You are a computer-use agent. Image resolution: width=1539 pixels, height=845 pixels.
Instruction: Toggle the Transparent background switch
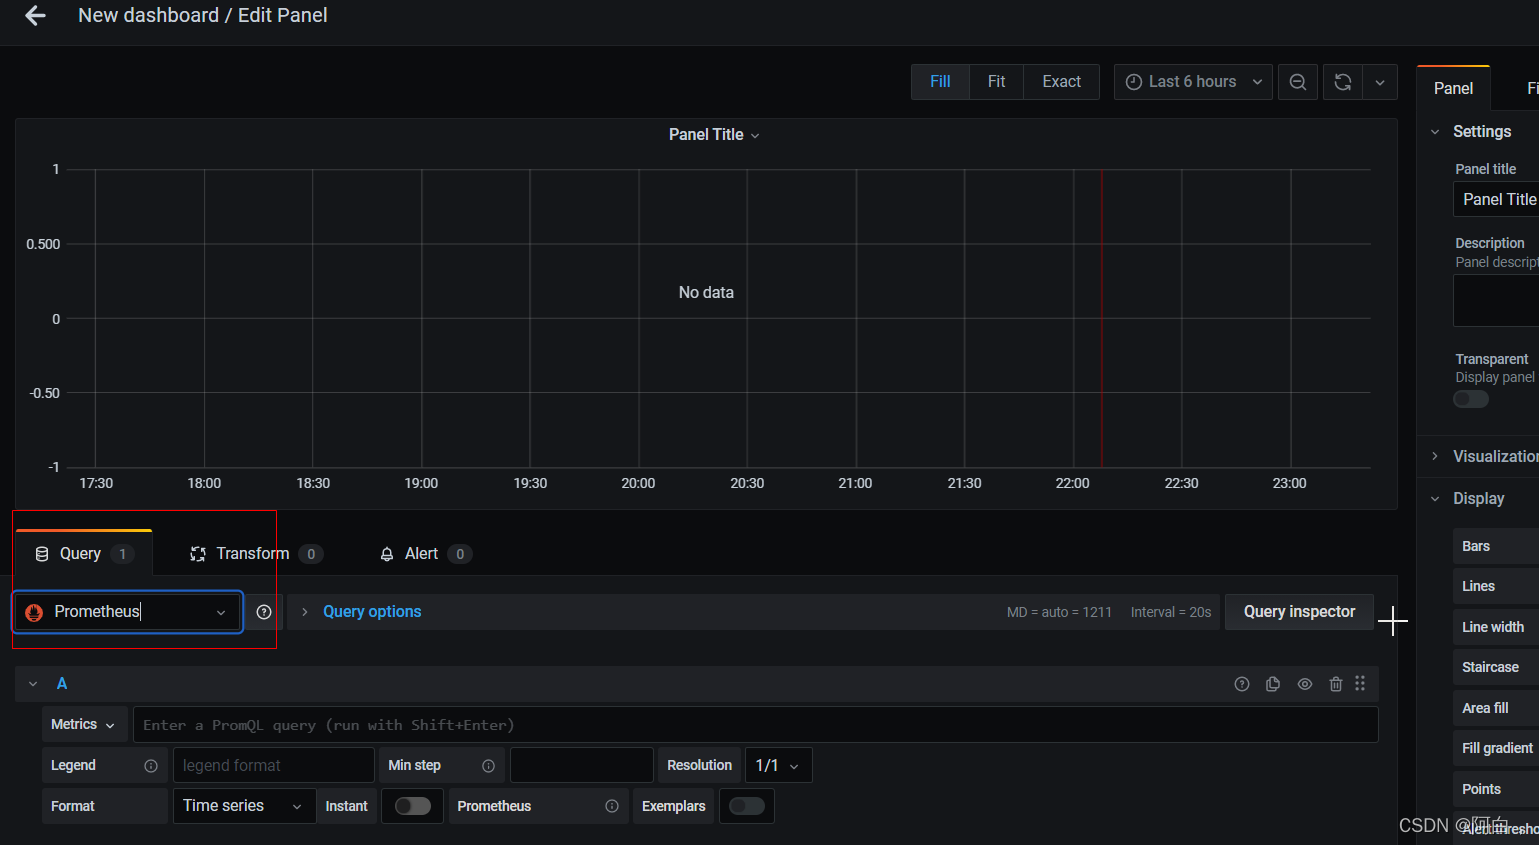1471,399
